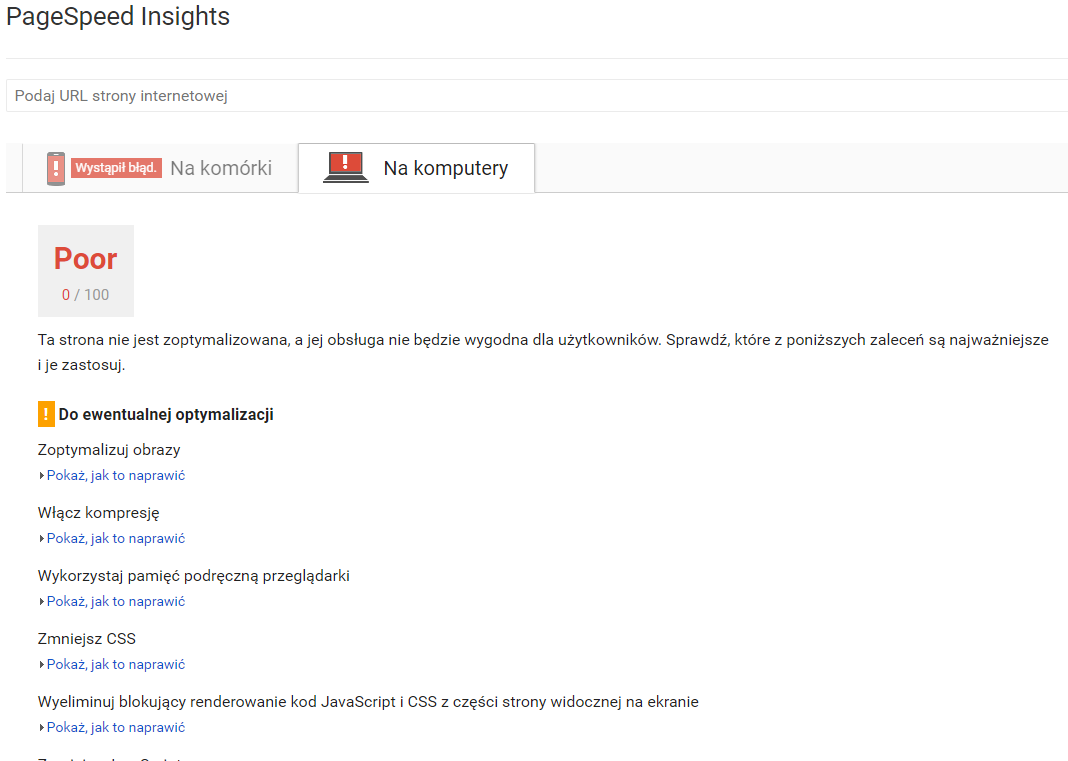The width and height of the screenshot is (1068, 761).
Task: Click the 'Do ewentualnej optymalizacji' heading
Action: tap(166, 414)
